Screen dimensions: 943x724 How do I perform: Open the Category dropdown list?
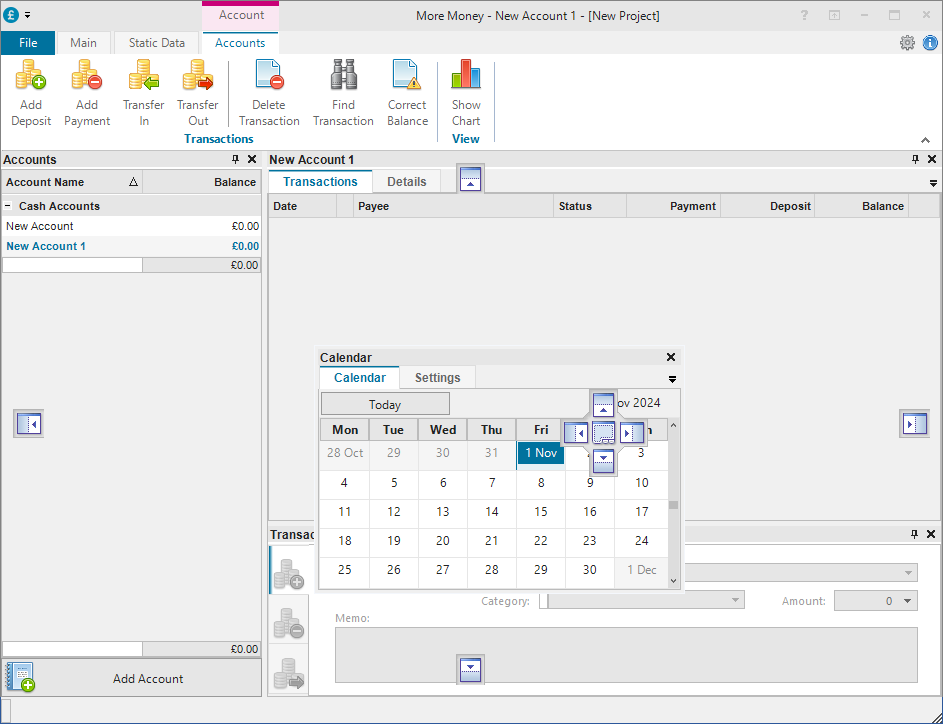(736, 601)
